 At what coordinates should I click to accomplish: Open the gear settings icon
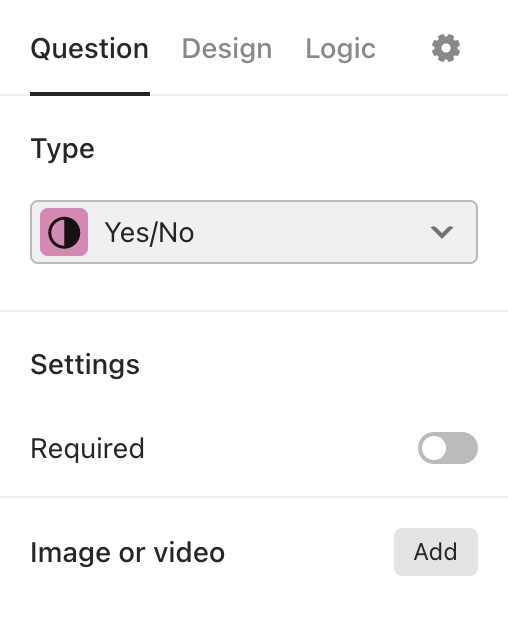point(446,48)
